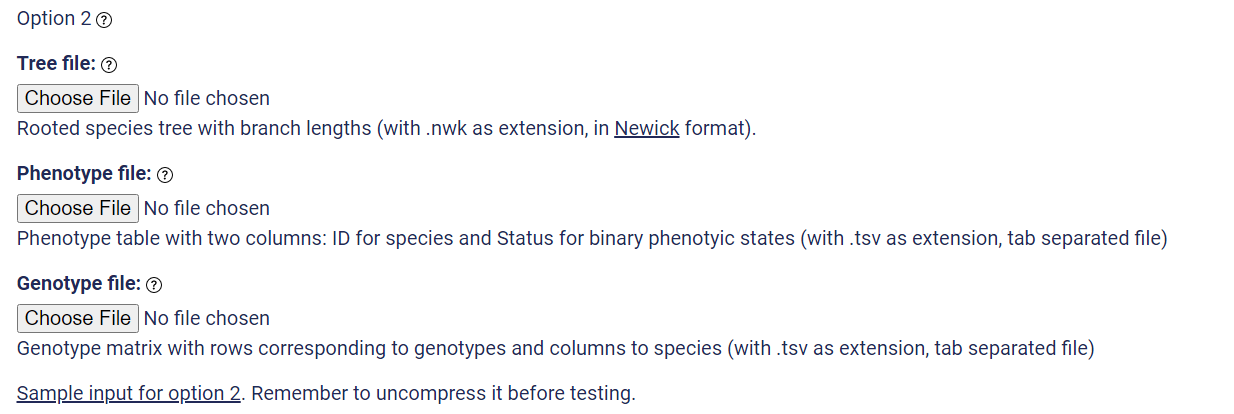This screenshot has width=1234, height=414.
Task: Click the rooted species tree description
Action: click(x=386, y=128)
